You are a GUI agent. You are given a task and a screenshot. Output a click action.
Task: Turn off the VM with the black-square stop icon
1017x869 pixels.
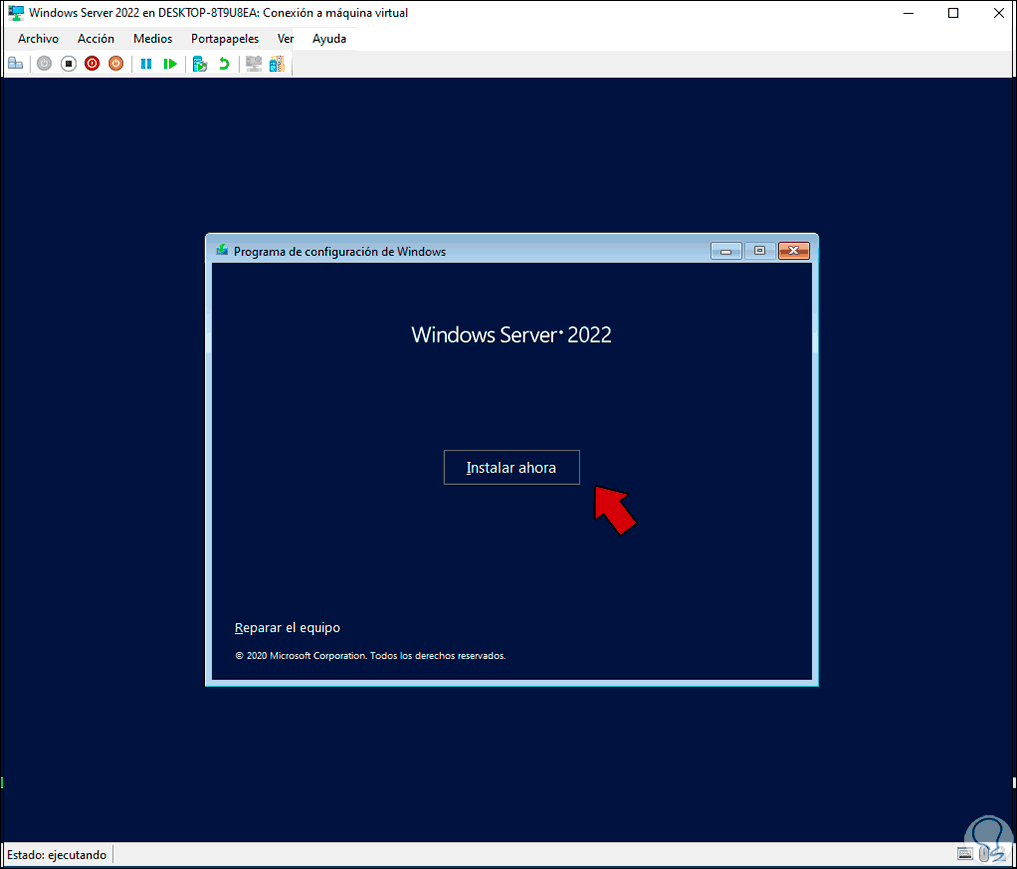68,64
